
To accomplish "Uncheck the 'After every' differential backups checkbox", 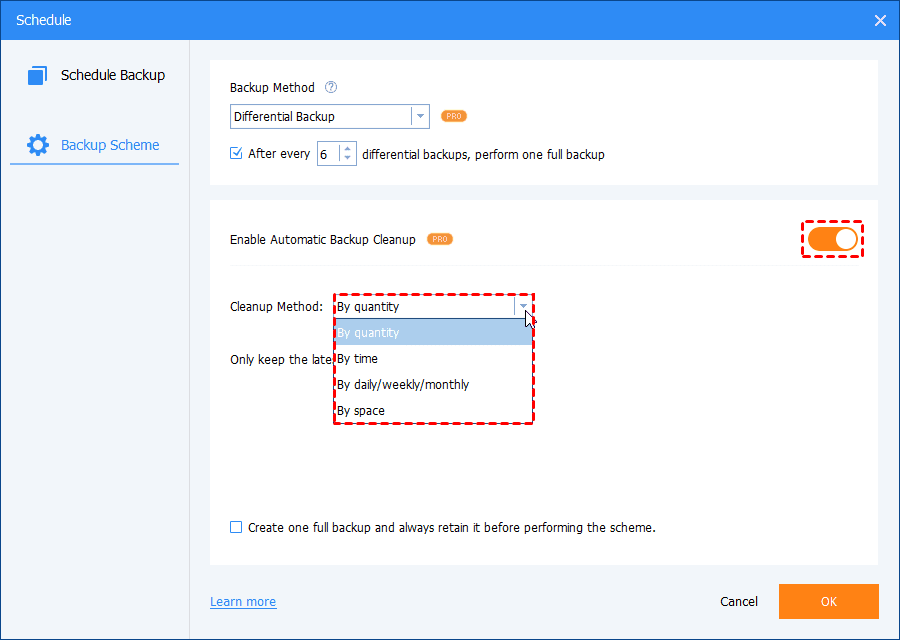I will pyautogui.click(x=237, y=154).
